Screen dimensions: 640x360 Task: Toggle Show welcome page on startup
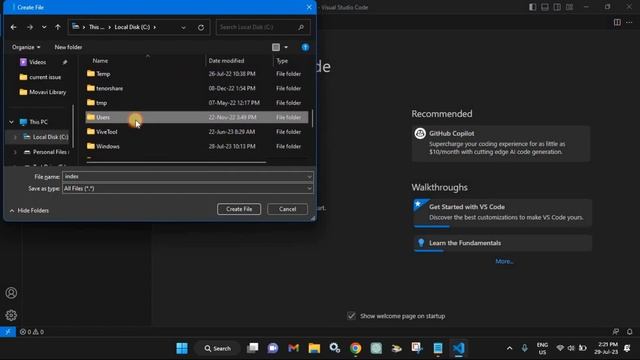tap(351, 316)
